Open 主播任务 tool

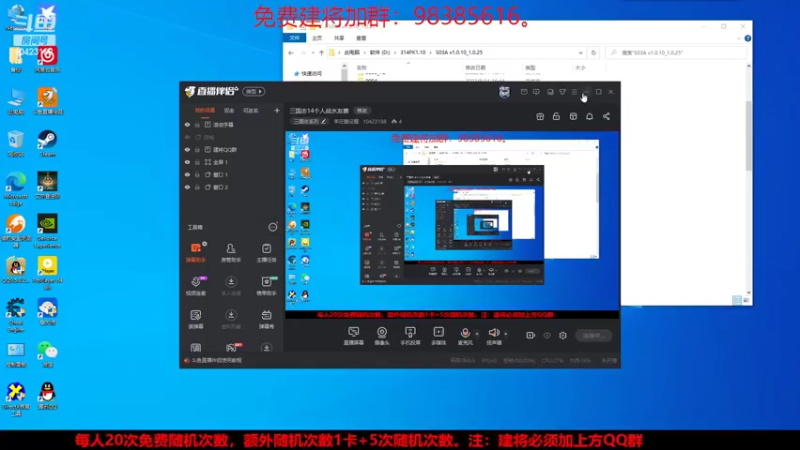[266, 253]
